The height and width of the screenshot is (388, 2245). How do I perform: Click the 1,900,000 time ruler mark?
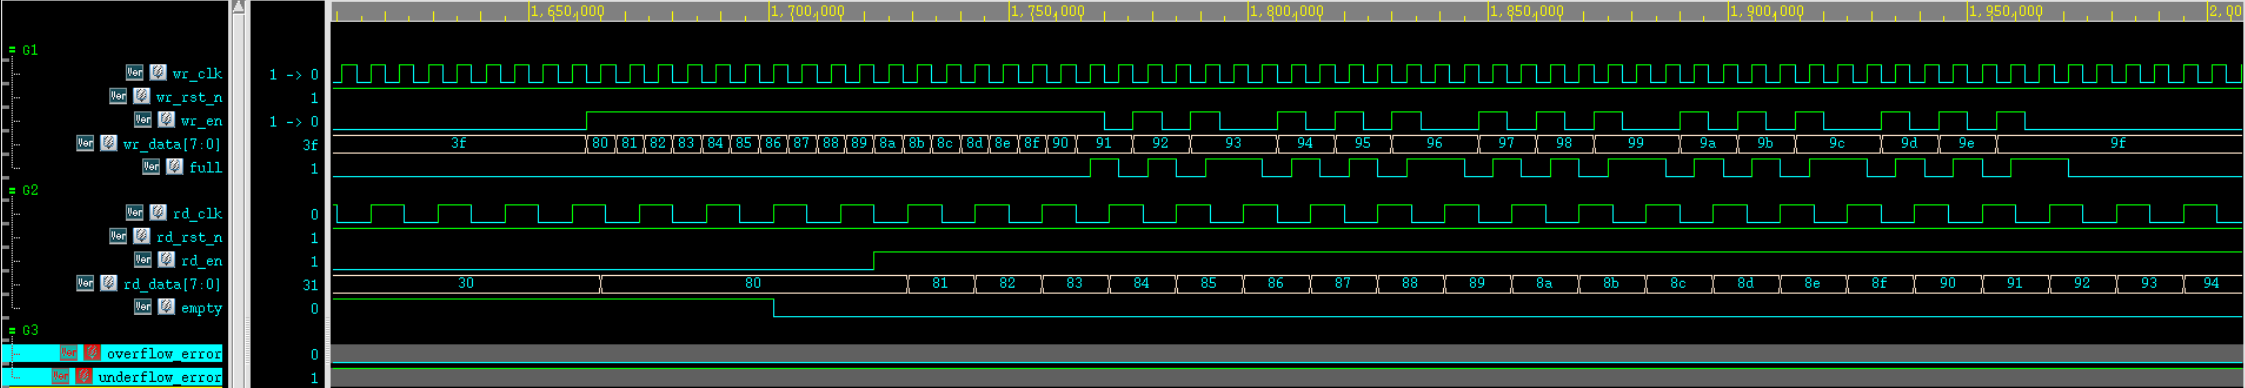point(1767,11)
